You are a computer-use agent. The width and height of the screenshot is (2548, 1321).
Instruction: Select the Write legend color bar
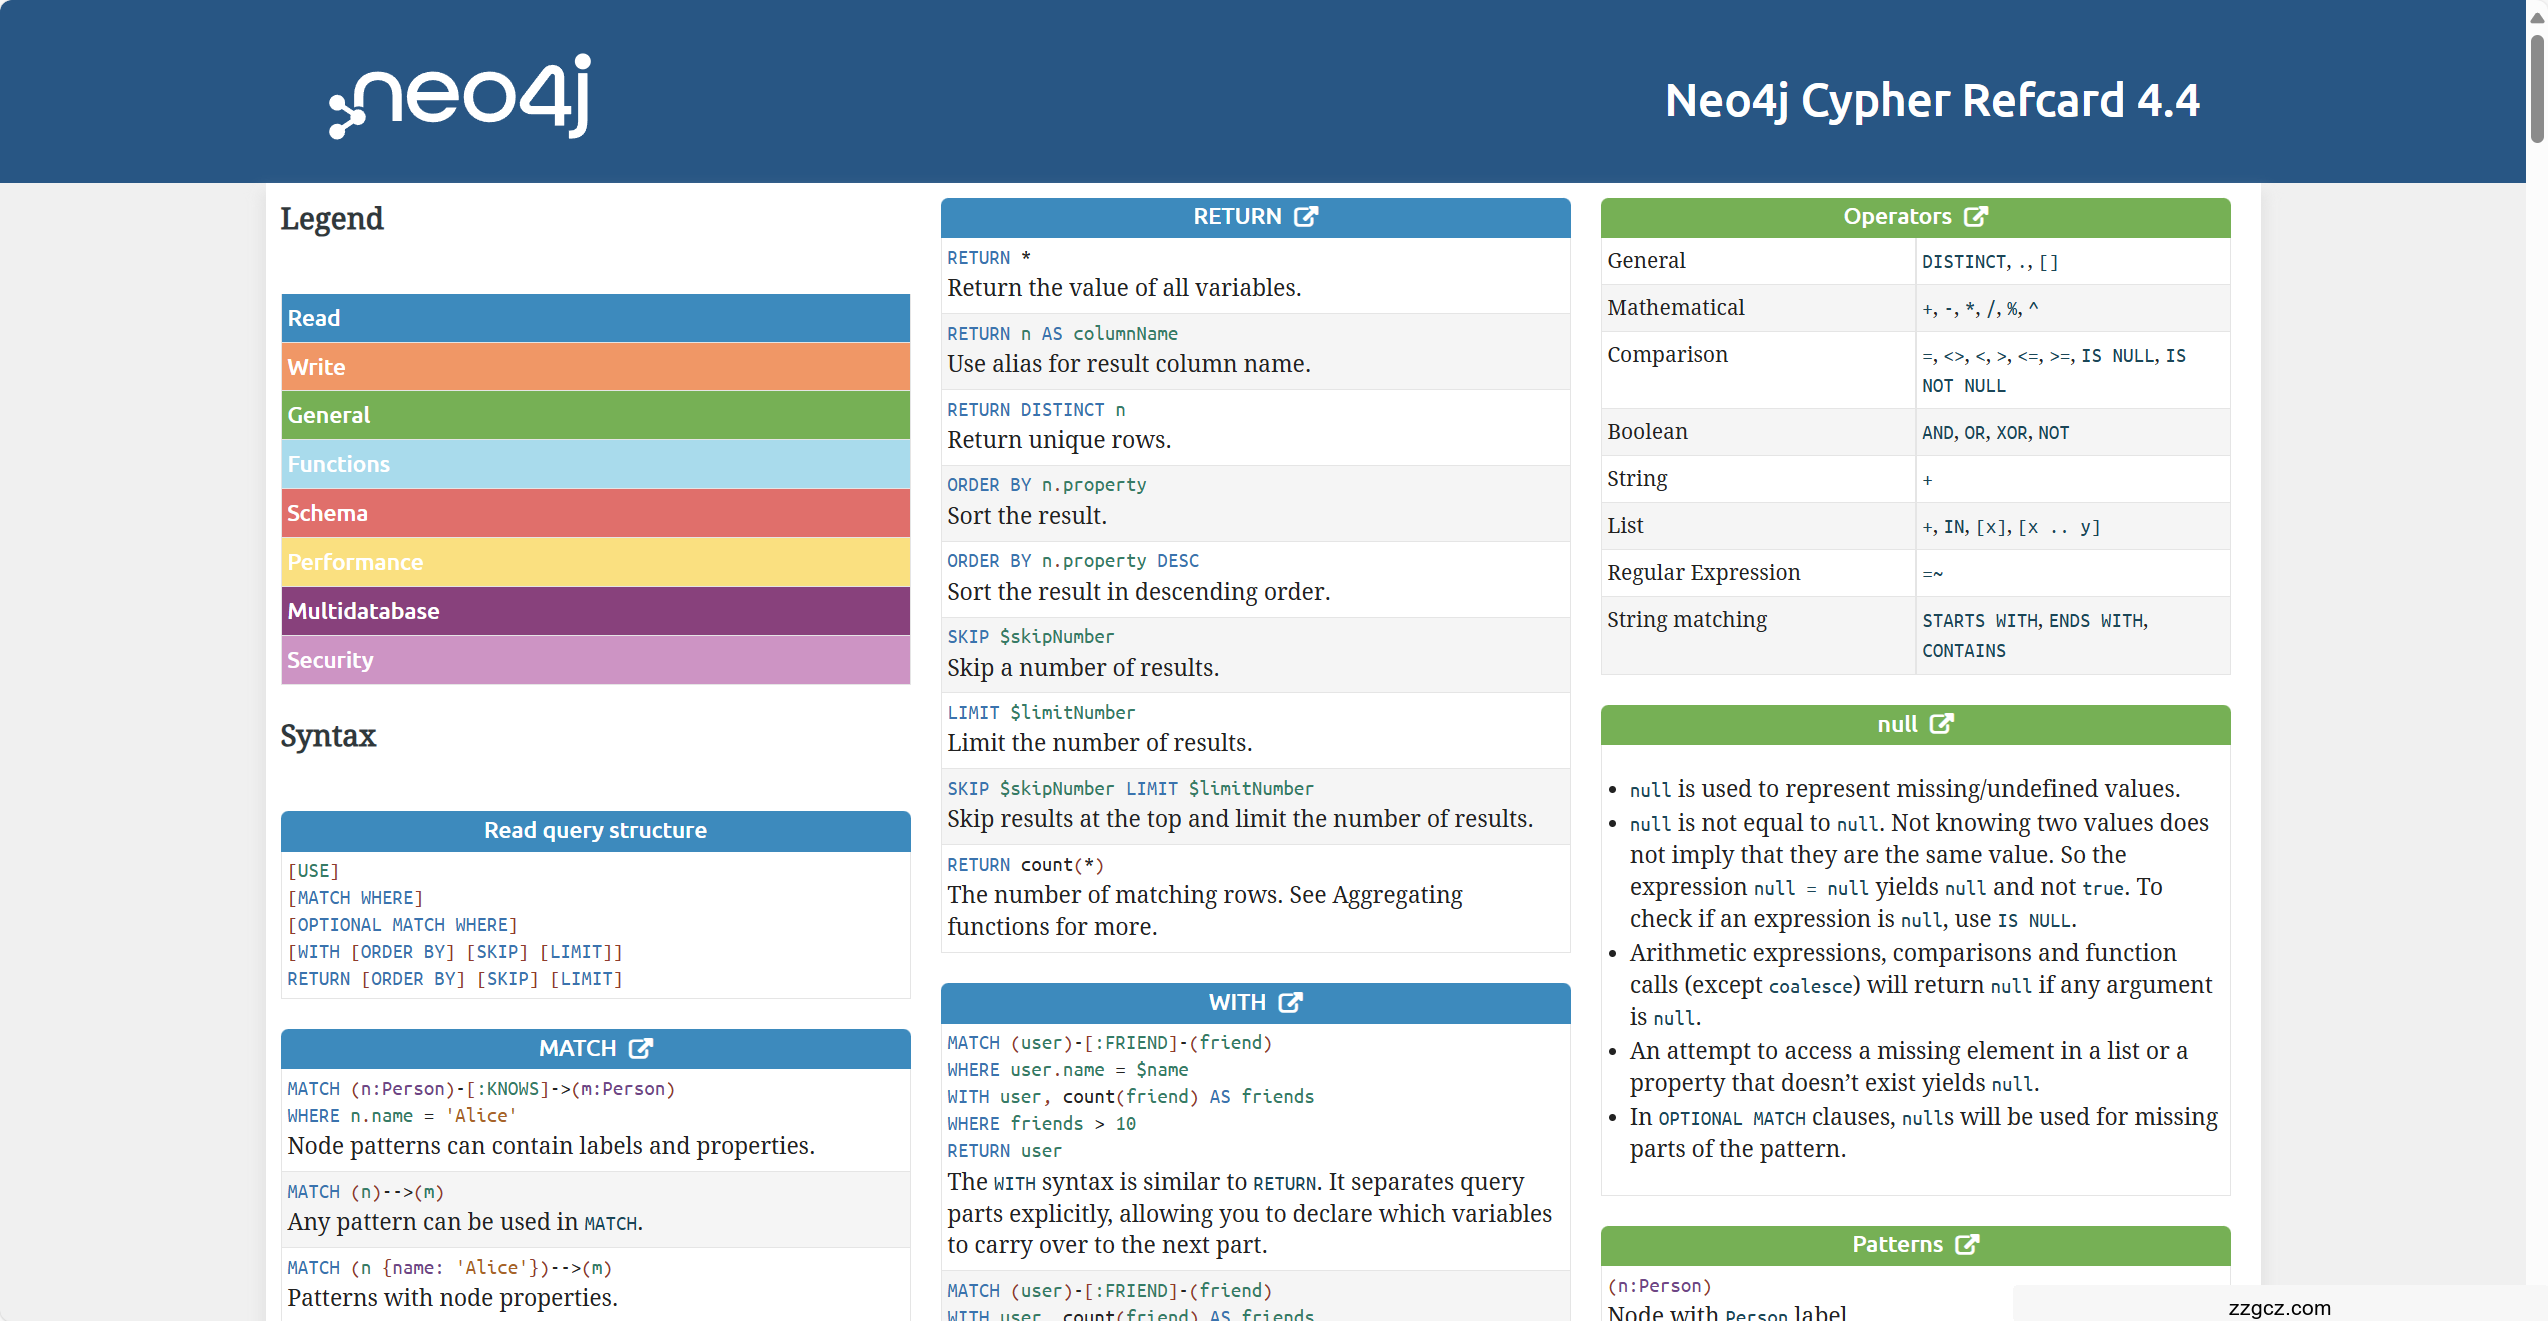(595, 367)
